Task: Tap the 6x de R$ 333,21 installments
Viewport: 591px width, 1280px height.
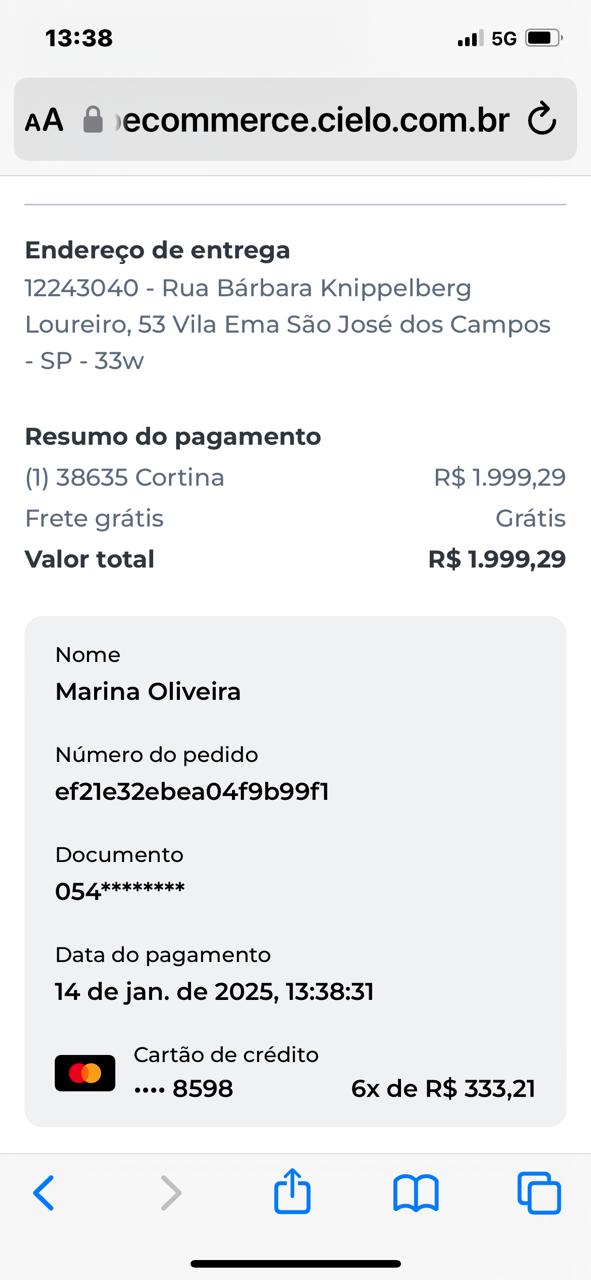Action: 443,1089
